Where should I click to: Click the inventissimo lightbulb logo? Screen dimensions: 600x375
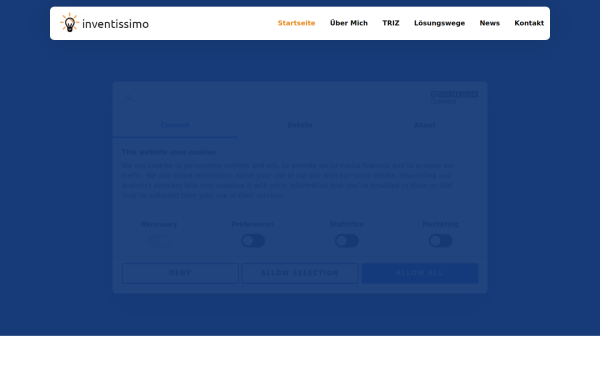coord(104,23)
